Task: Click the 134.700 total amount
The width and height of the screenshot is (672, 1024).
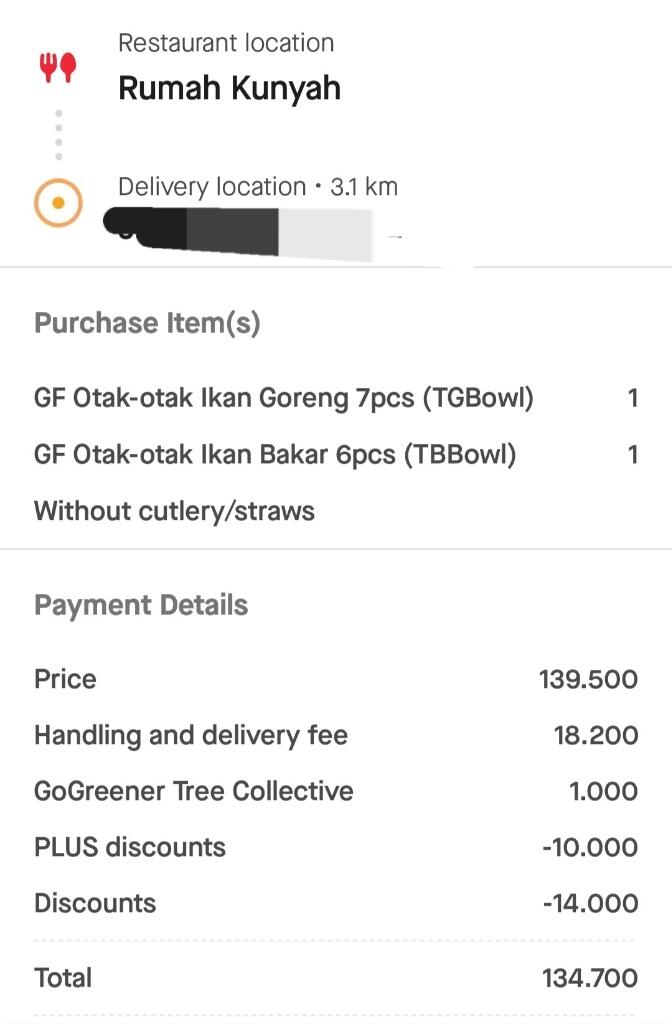Action: 590,978
